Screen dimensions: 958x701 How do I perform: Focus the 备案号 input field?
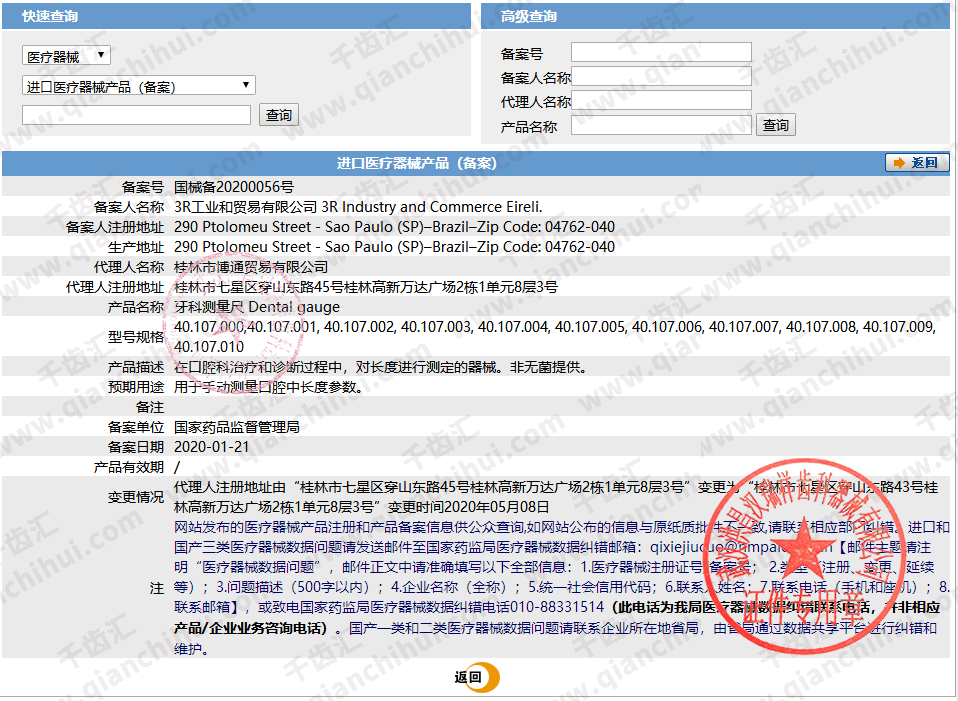coord(660,52)
